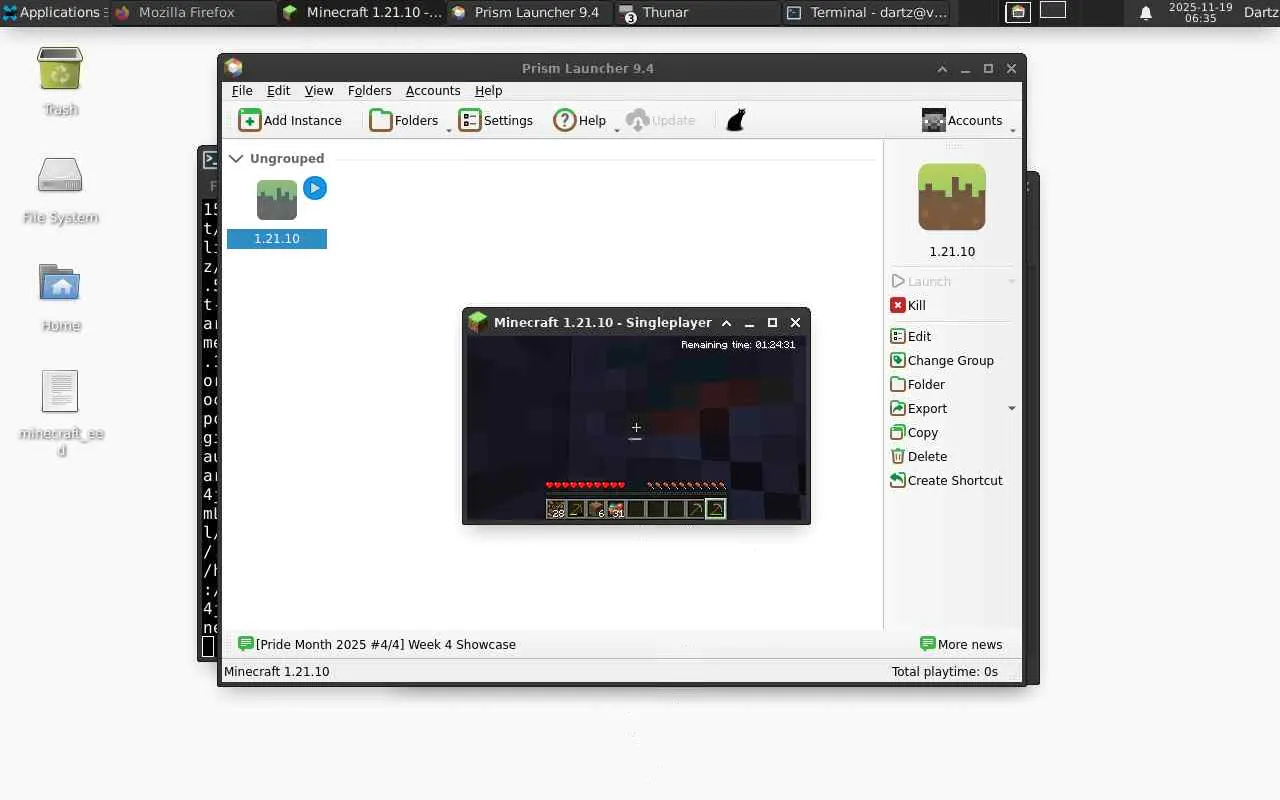Click the Folders toolbar folder icon
Image resolution: width=1280 pixels, height=800 pixels.
coord(380,120)
